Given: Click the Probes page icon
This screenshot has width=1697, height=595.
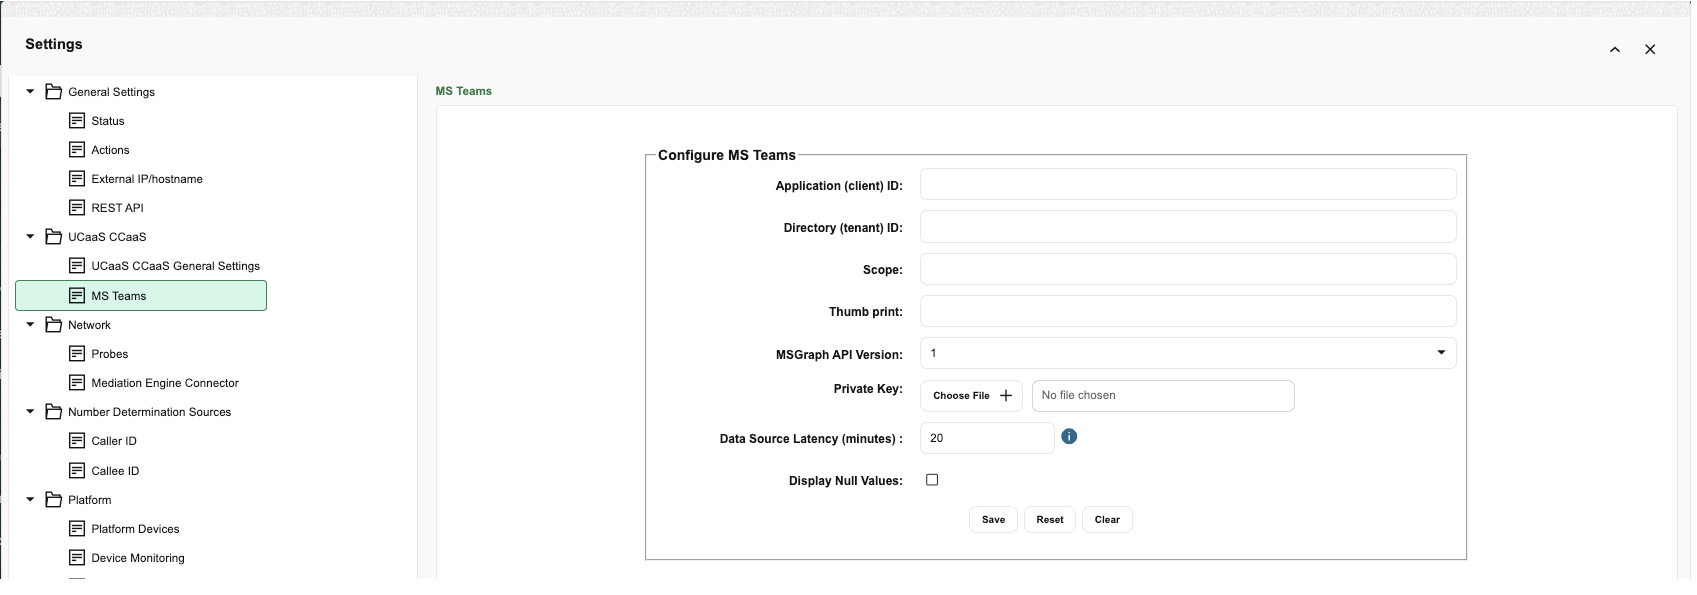Looking at the screenshot, I should tap(77, 353).
